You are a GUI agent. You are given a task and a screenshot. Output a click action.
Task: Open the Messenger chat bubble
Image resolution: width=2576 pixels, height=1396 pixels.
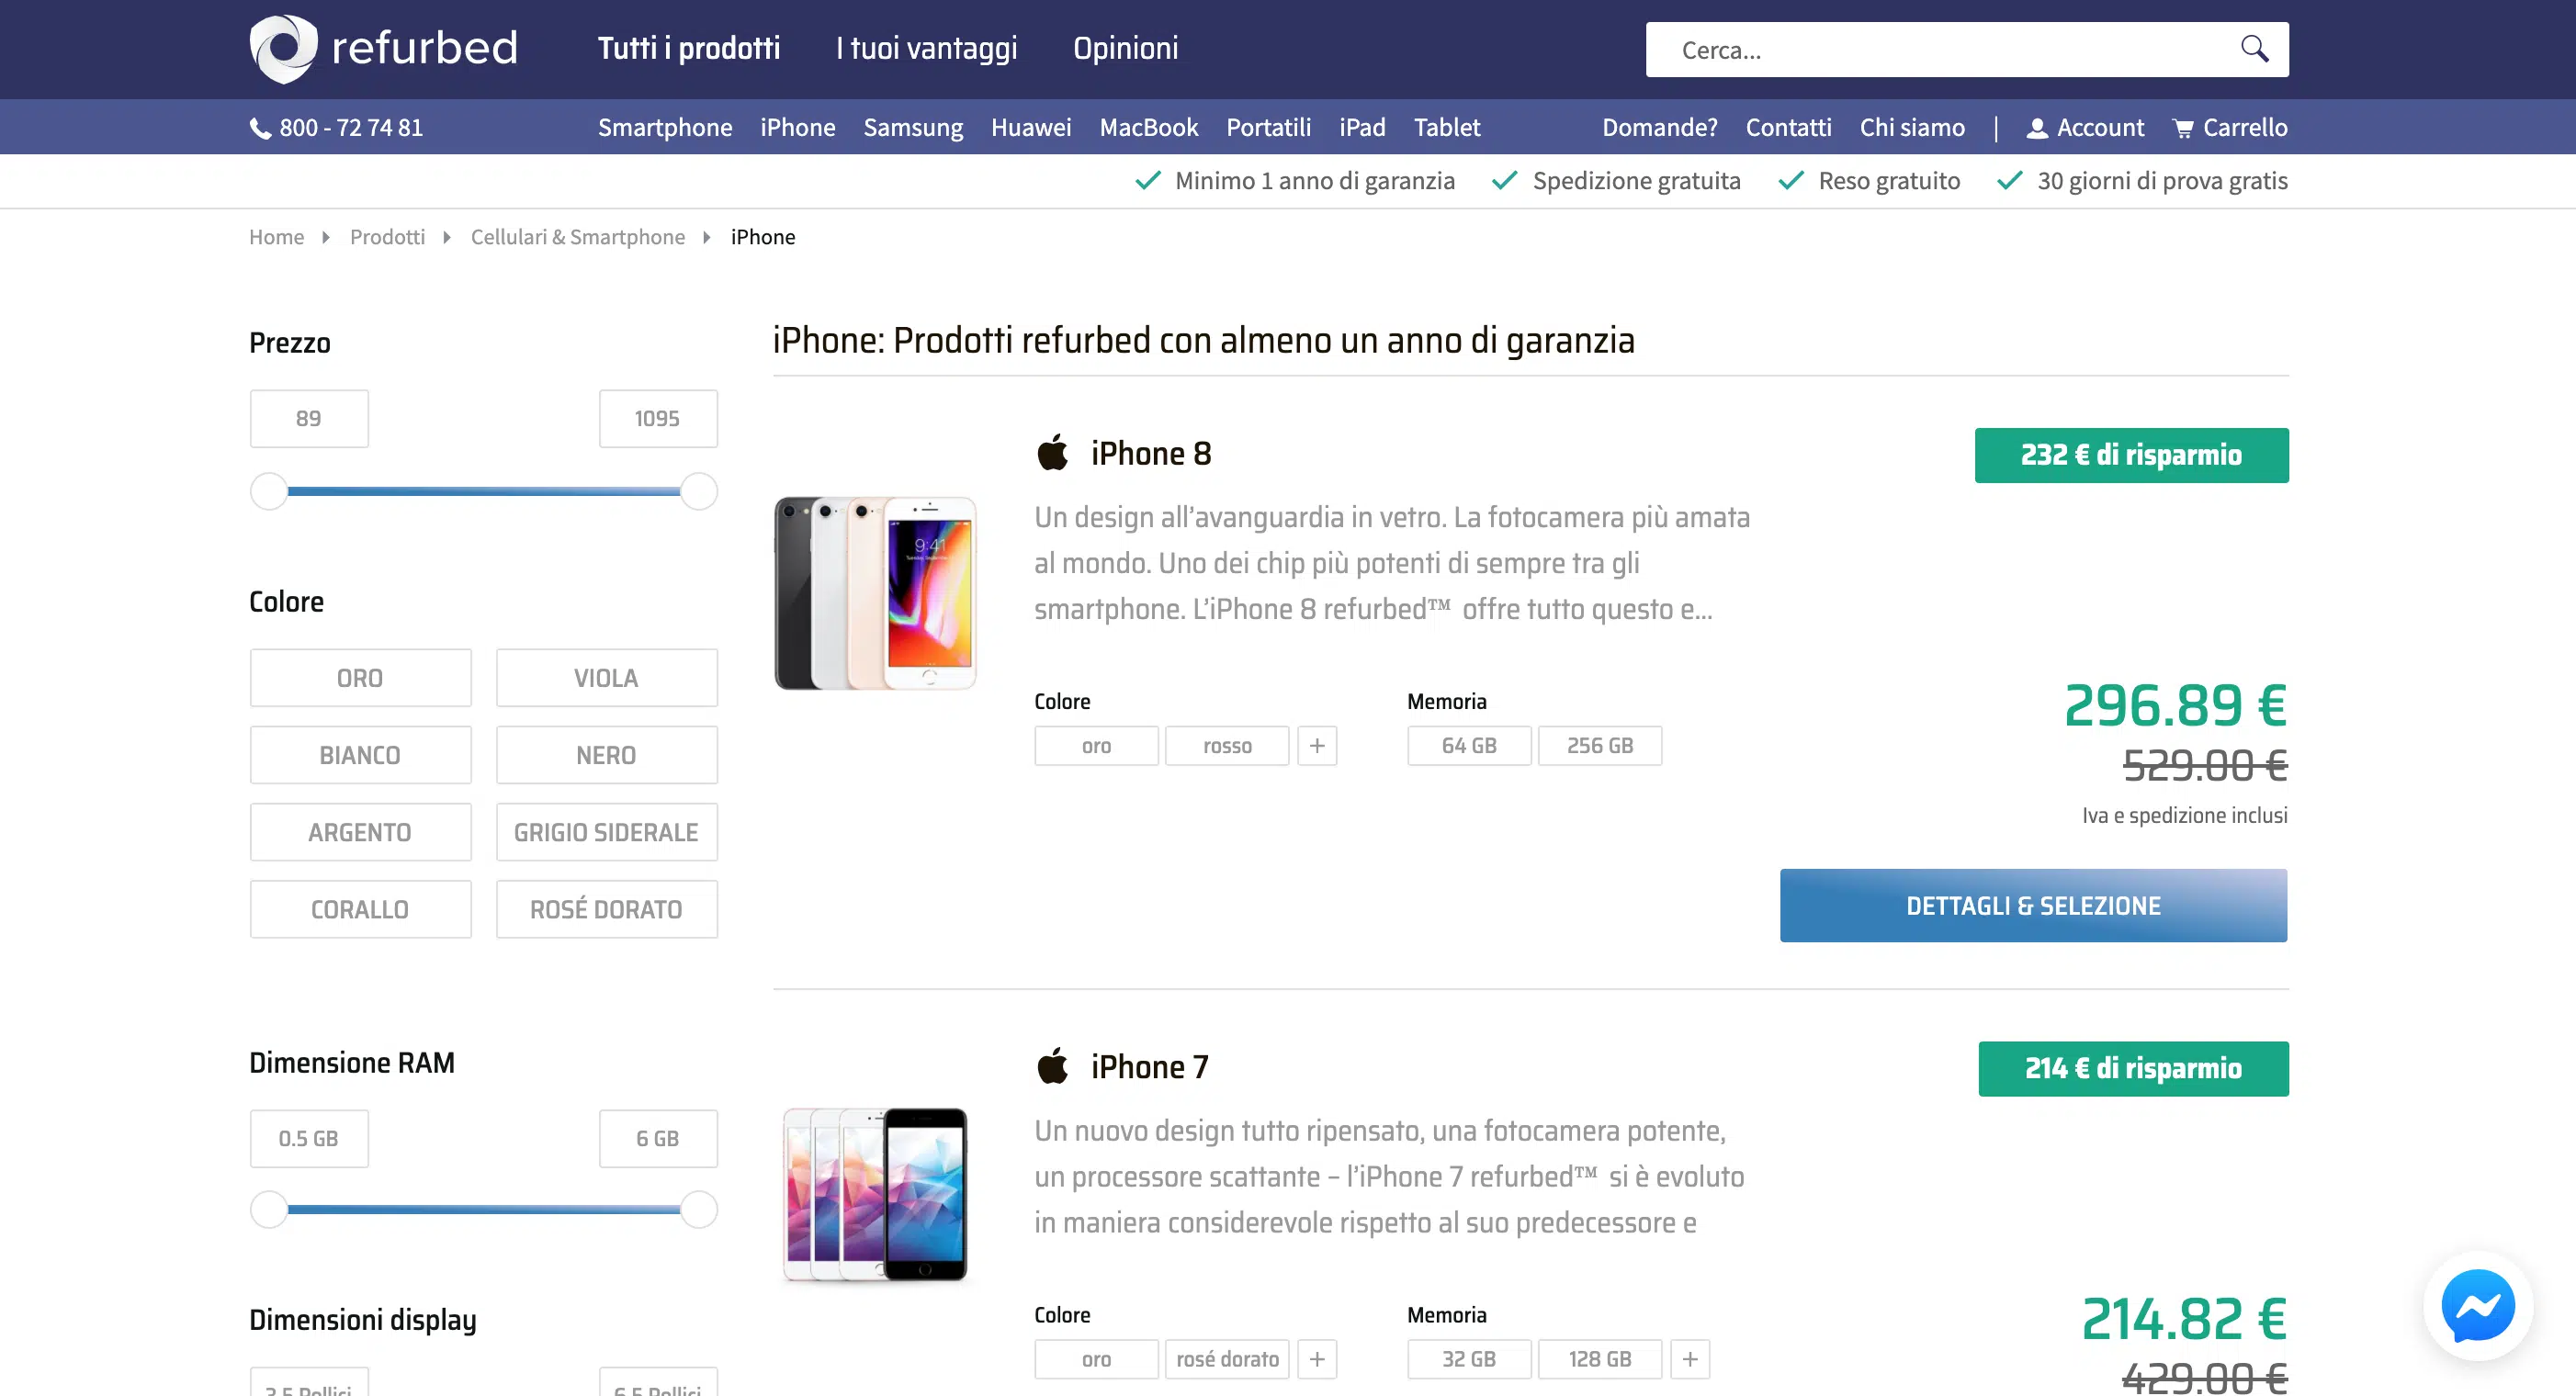(x=2477, y=1305)
